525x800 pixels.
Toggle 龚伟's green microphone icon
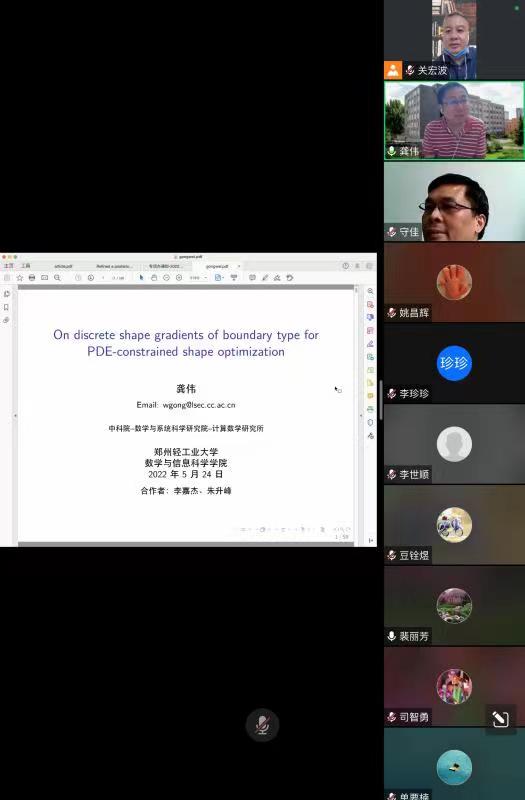391,151
